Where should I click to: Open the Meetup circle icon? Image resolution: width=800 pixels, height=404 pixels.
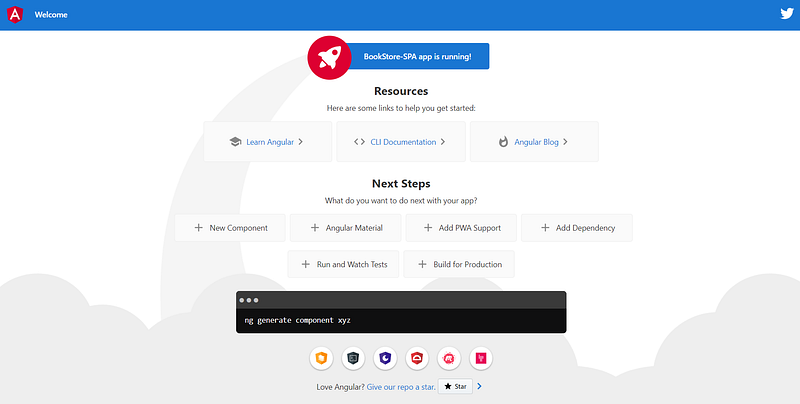pyautogui.click(x=449, y=359)
